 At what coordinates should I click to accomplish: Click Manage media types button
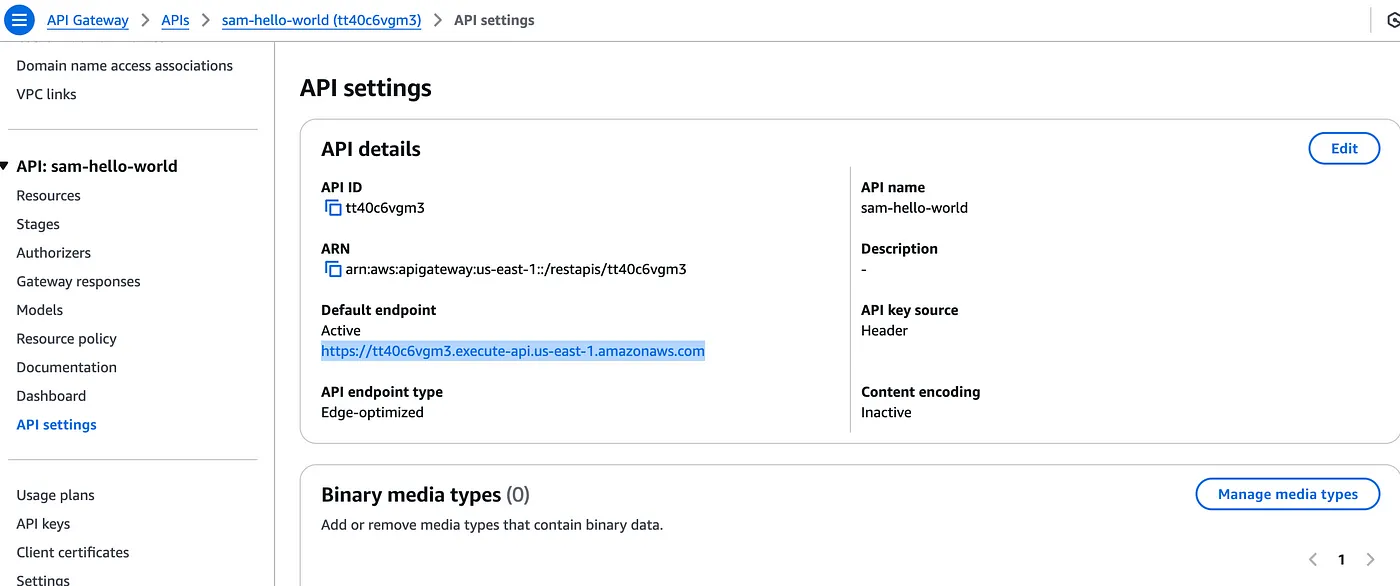[x=1288, y=494]
